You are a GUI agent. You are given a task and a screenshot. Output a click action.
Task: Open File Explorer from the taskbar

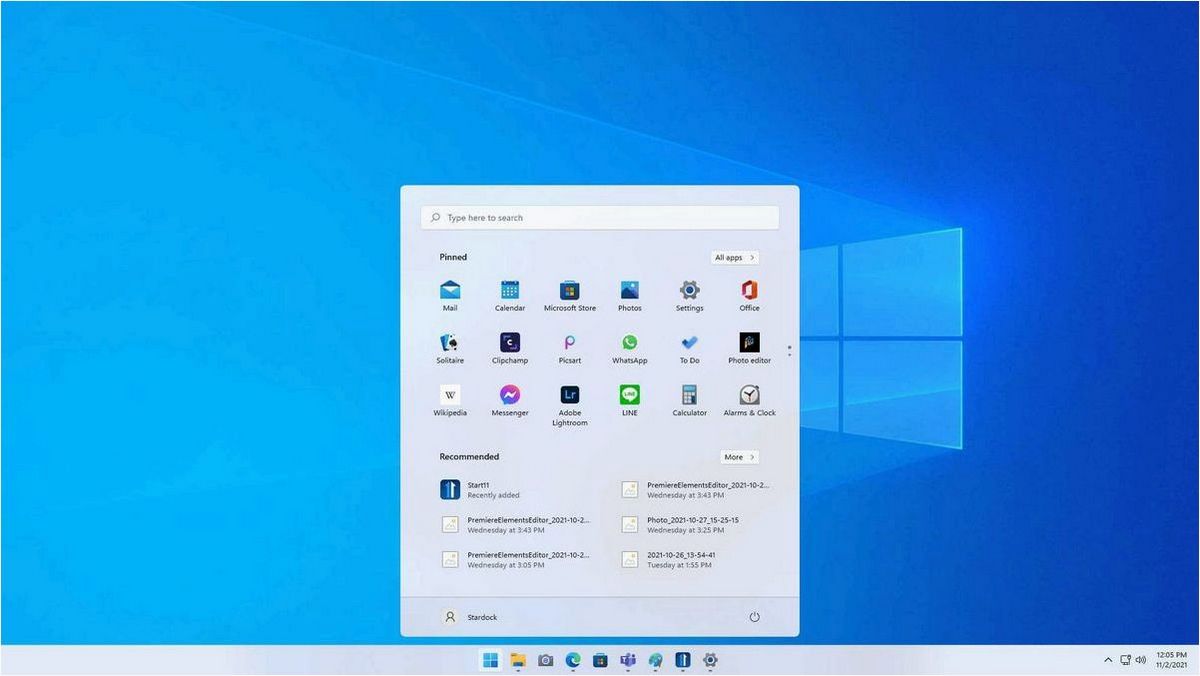click(x=518, y=660)
